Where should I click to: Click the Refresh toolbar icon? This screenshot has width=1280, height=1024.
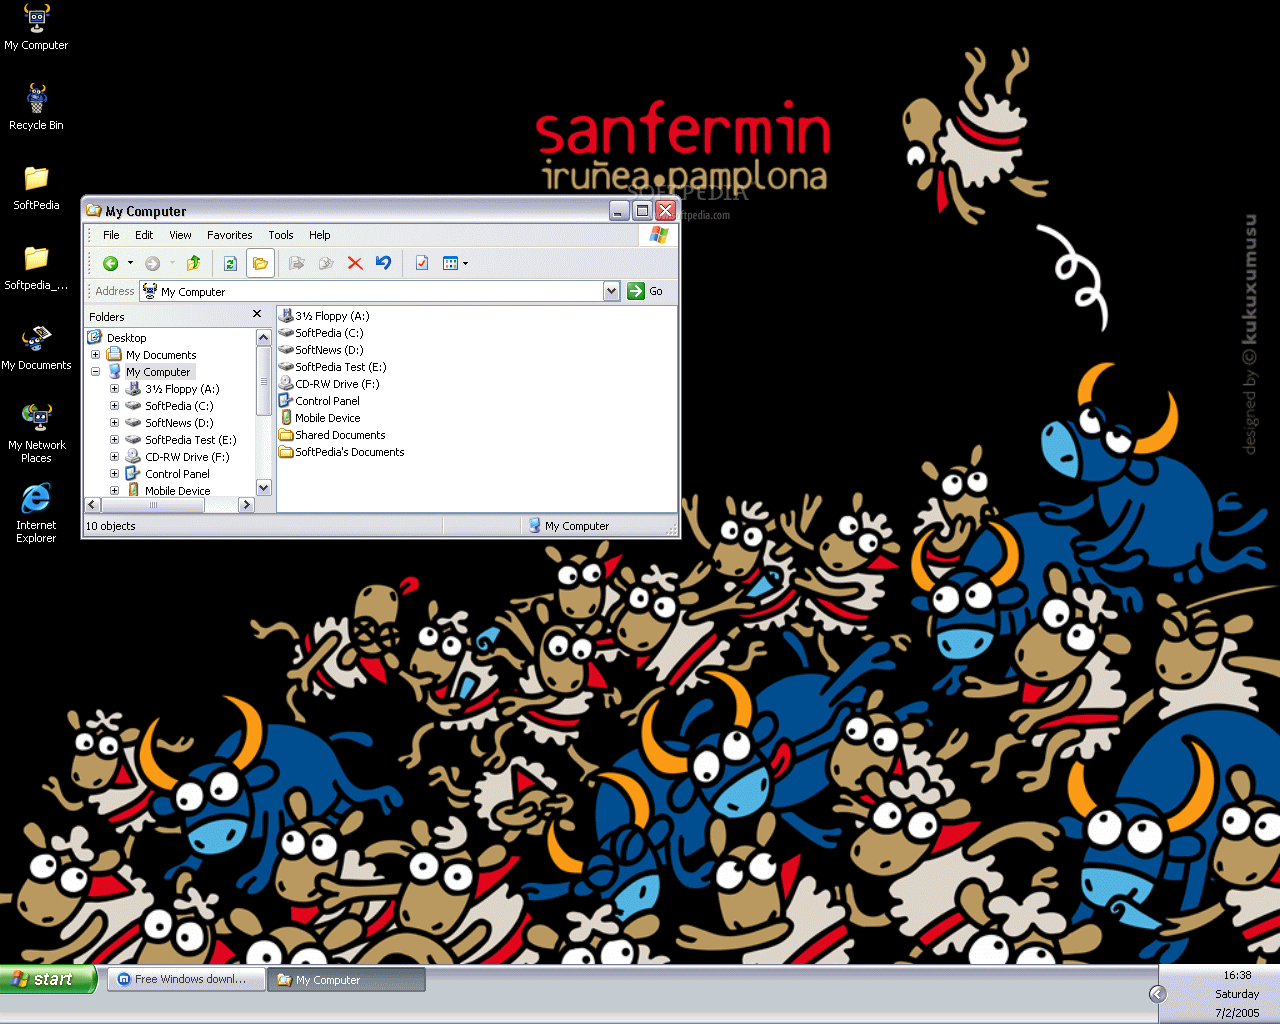click(230, 263)
